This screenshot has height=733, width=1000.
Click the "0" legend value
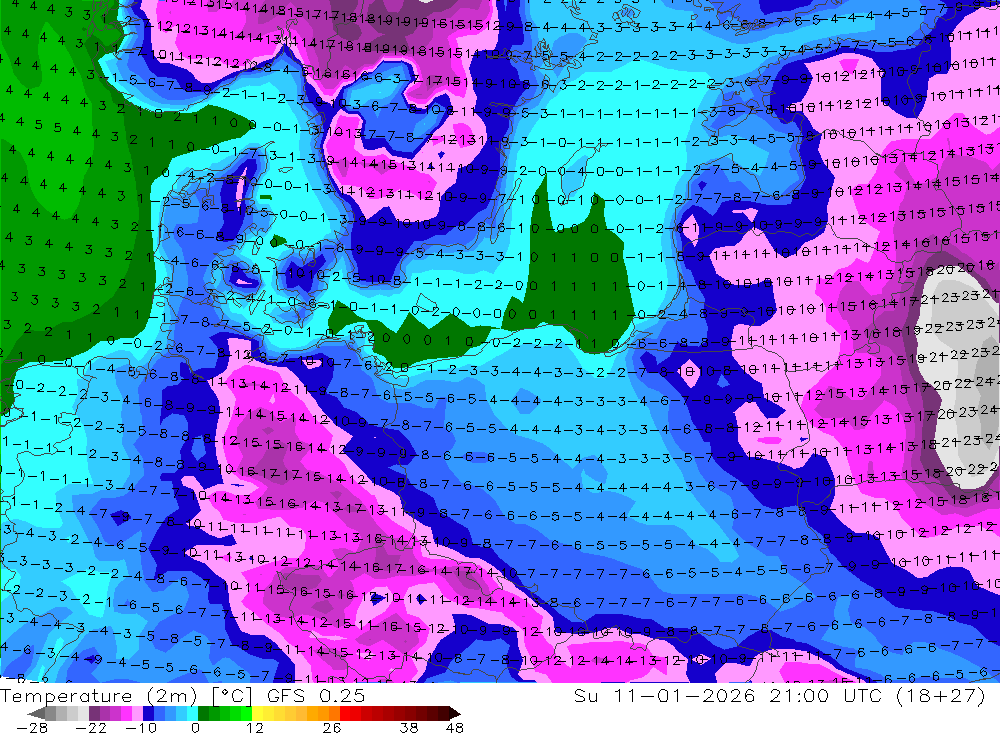coord(195,728)
